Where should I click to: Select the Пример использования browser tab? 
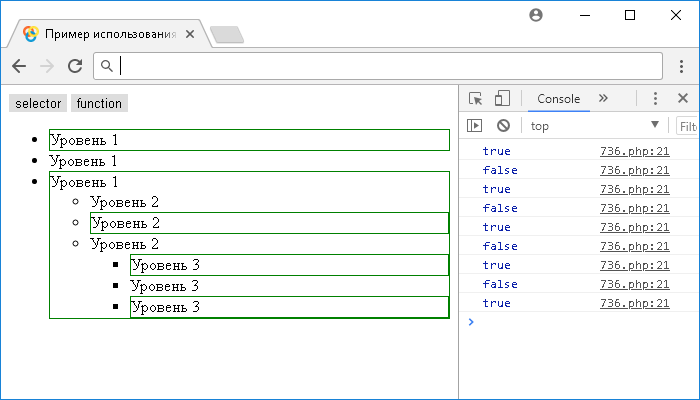pos(109,34)
